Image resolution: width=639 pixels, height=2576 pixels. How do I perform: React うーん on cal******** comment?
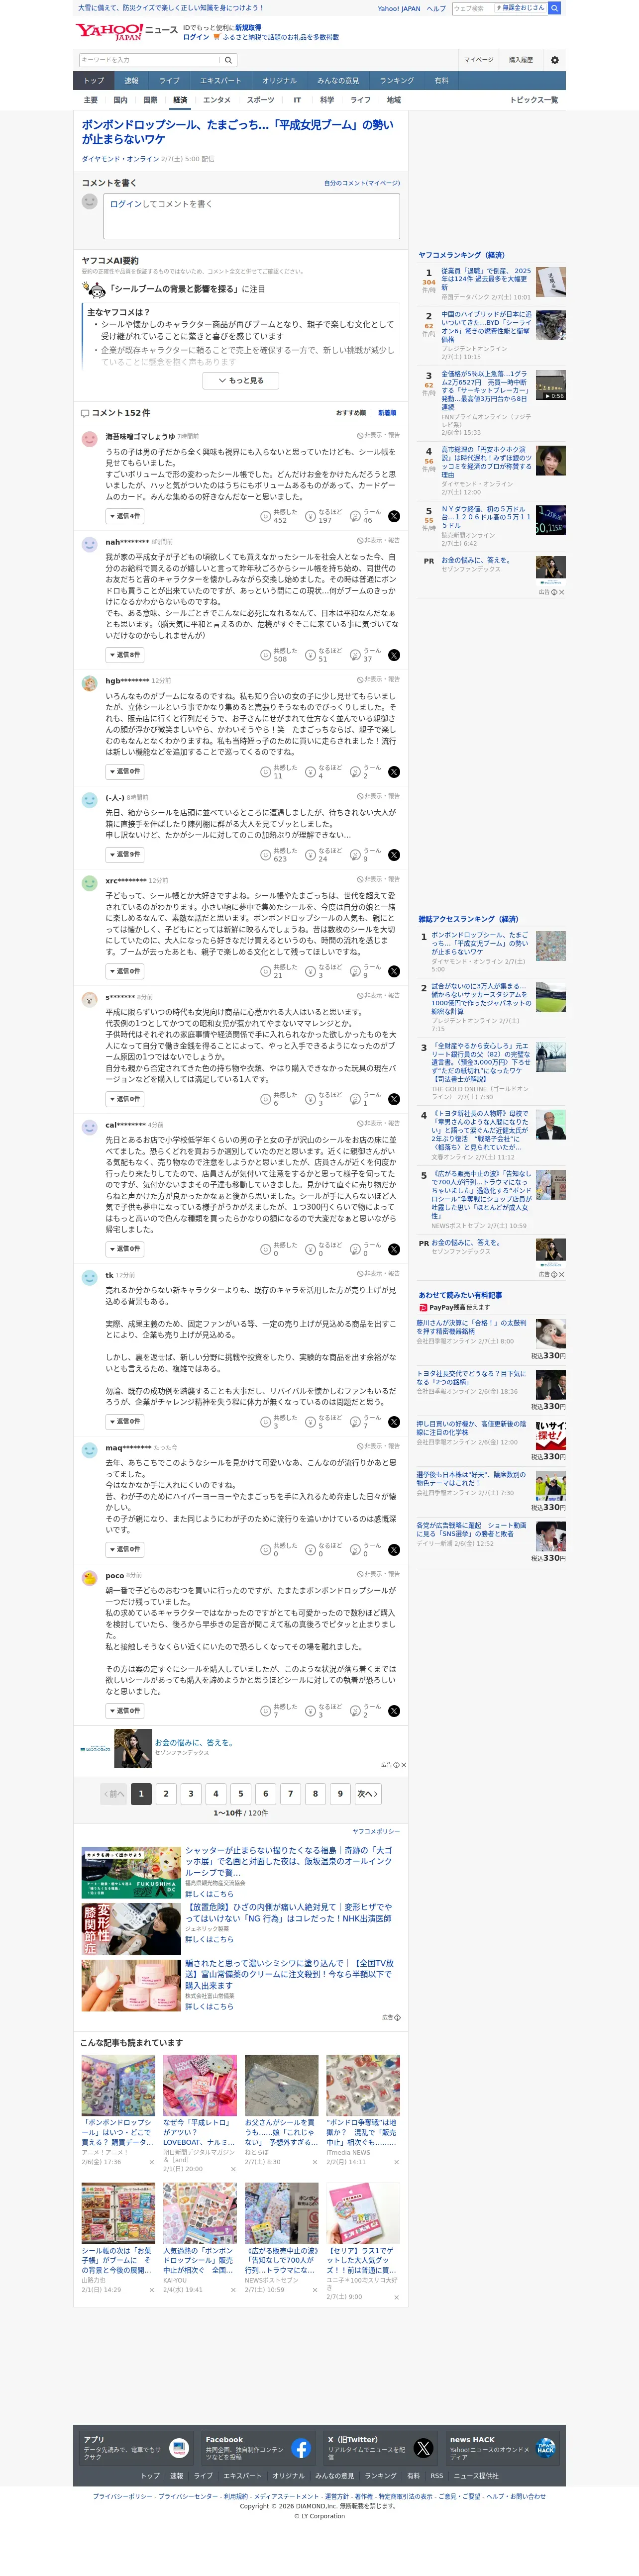366,1249
